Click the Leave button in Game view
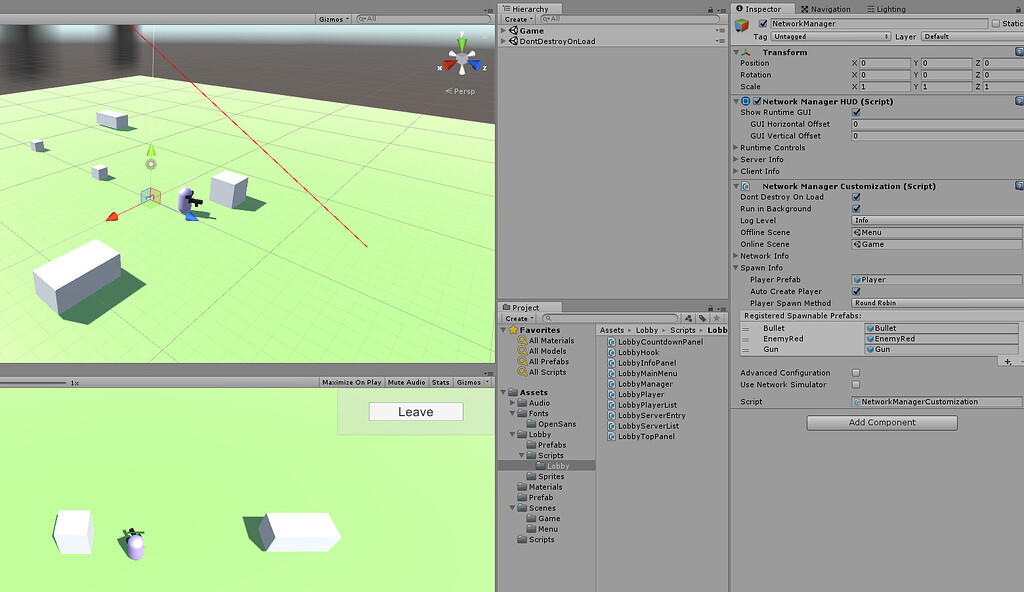 click(x=414, y=411)
